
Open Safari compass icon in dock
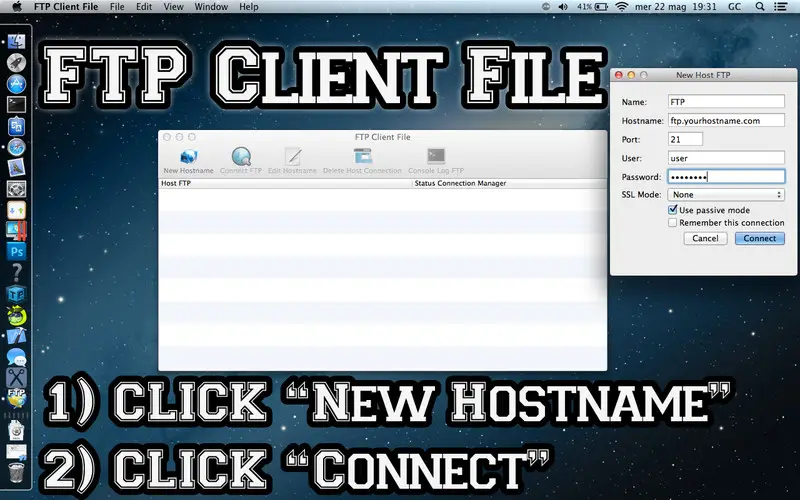(16, 147)
